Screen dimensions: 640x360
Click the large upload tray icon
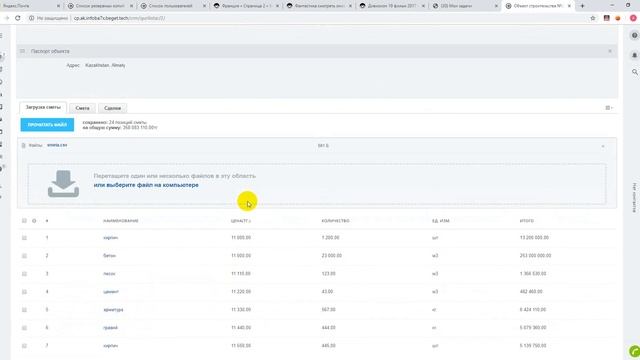(63, 184)
